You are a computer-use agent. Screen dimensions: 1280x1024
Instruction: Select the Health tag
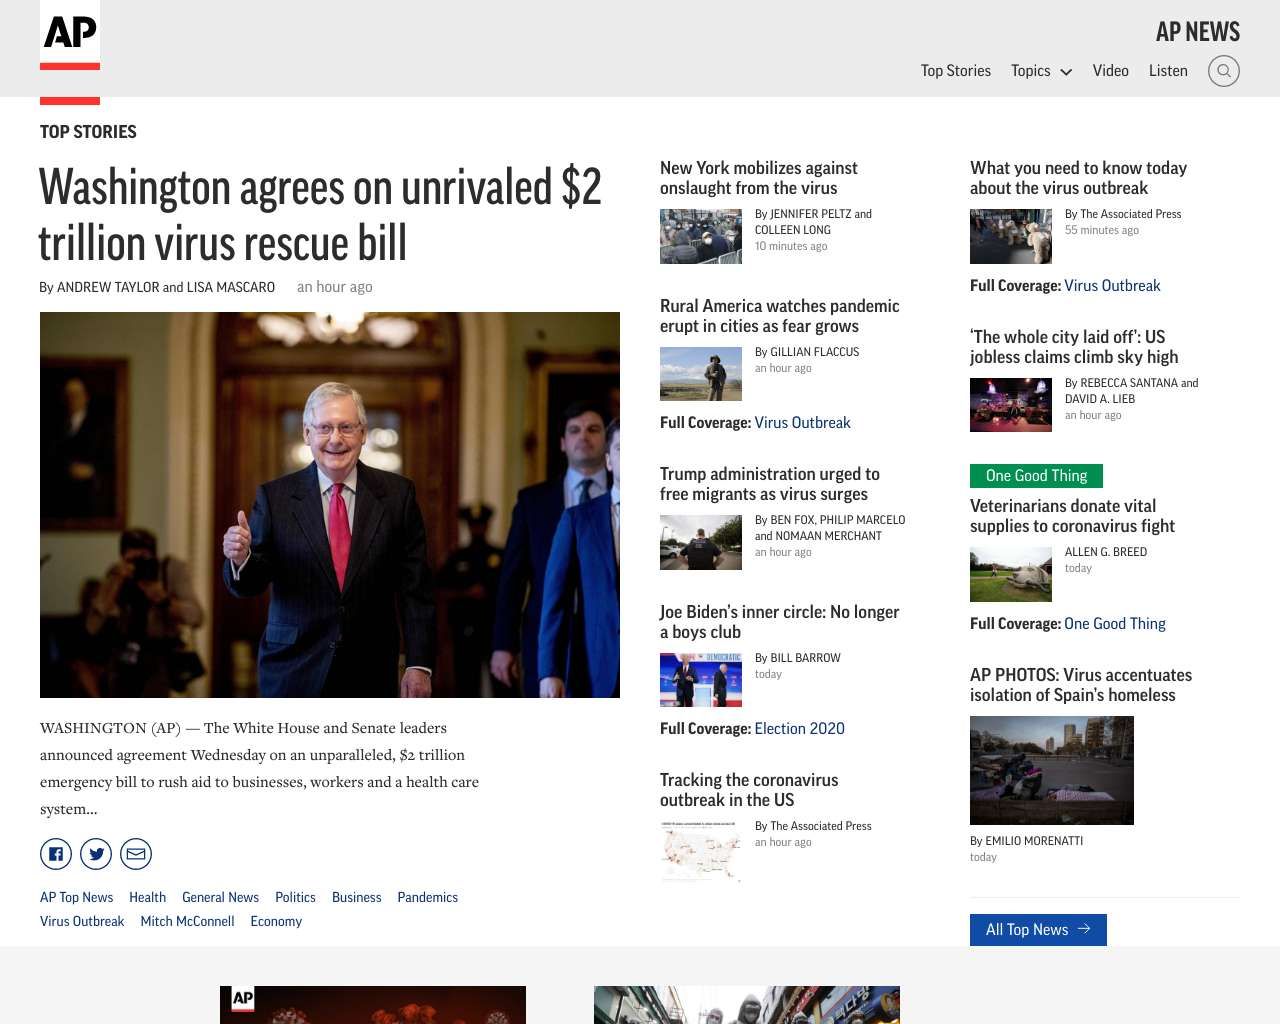[147, 898]
